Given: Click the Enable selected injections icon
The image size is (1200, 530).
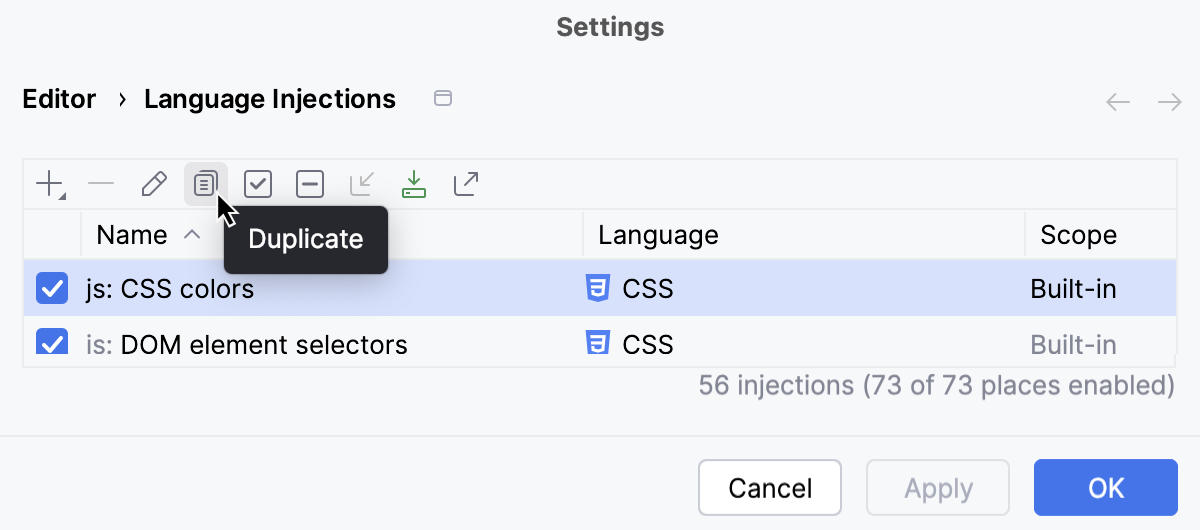Looking at the screenshot, I should [258, 184].
